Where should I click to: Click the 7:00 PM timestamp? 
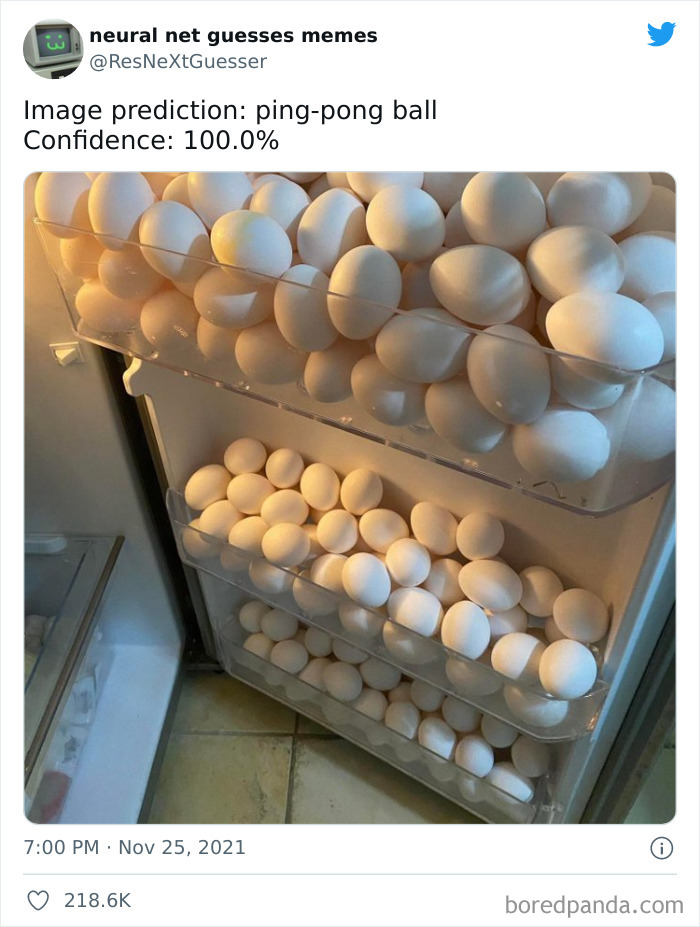[x=61, y=847]
